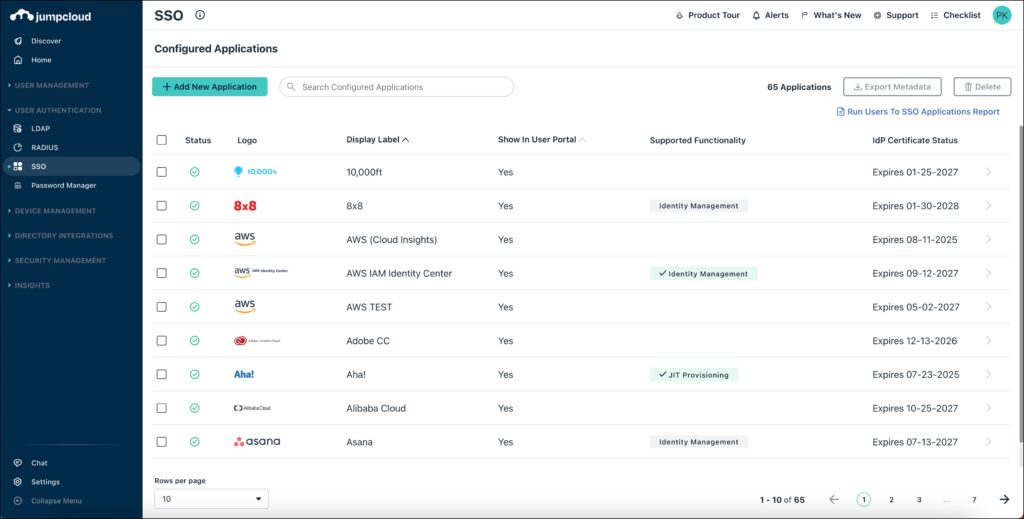Click the 8x8 application logo
This screenshot has width=1024, height=519.
tap(245, 206)
